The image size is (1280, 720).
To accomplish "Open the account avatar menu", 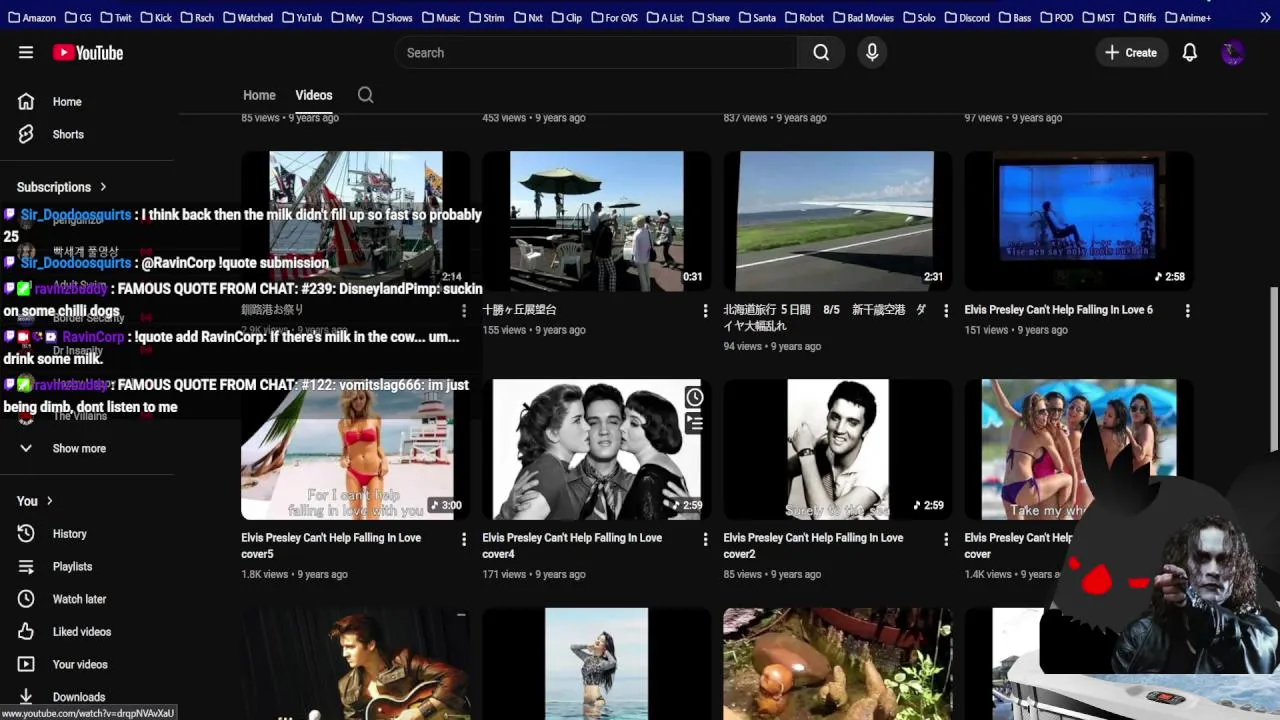I will [x=1233, y=53].
